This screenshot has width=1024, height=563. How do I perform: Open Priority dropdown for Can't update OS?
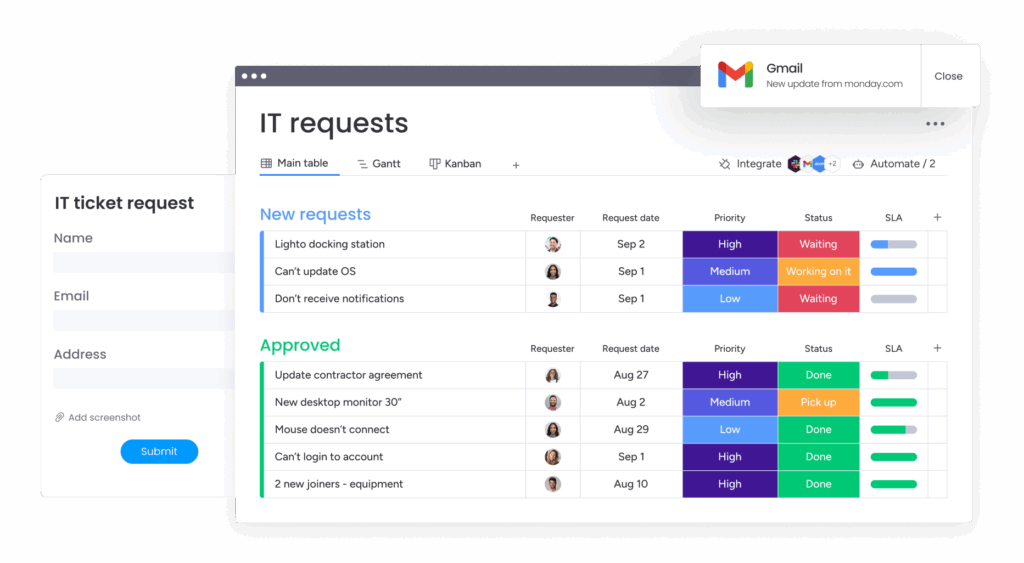point(730,271)
